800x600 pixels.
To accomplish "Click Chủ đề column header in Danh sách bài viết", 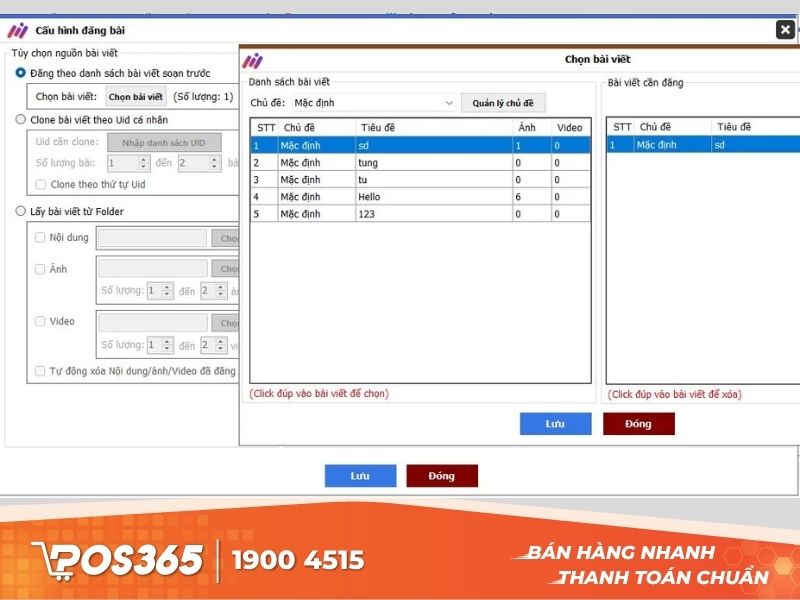I will pos(317,128).
